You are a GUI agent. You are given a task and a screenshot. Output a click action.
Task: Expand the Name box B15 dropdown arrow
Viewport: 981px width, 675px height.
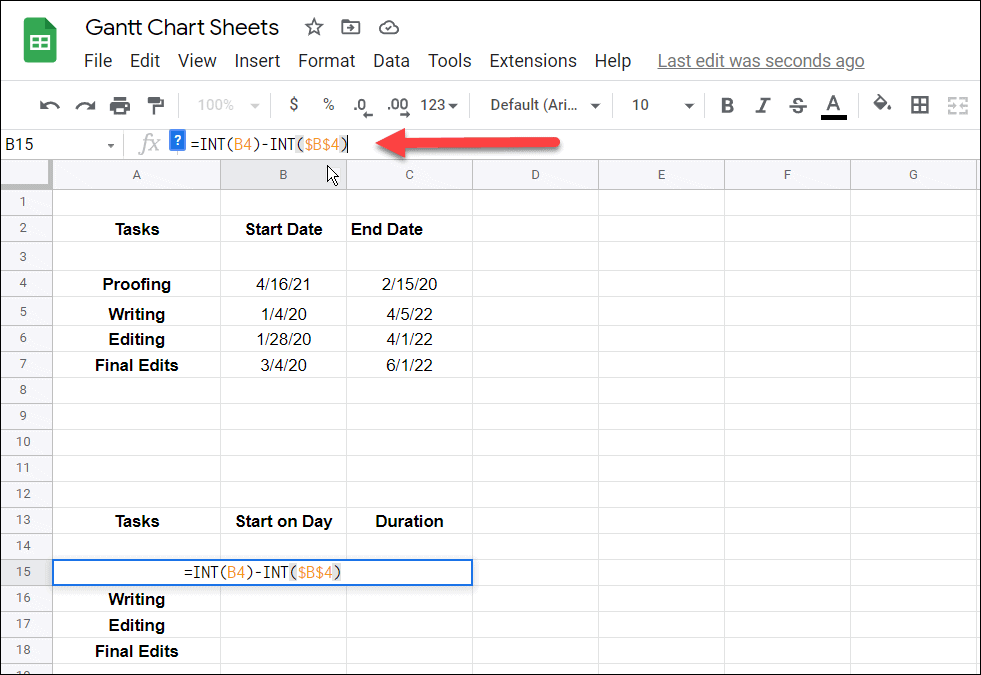click(111, 145)
